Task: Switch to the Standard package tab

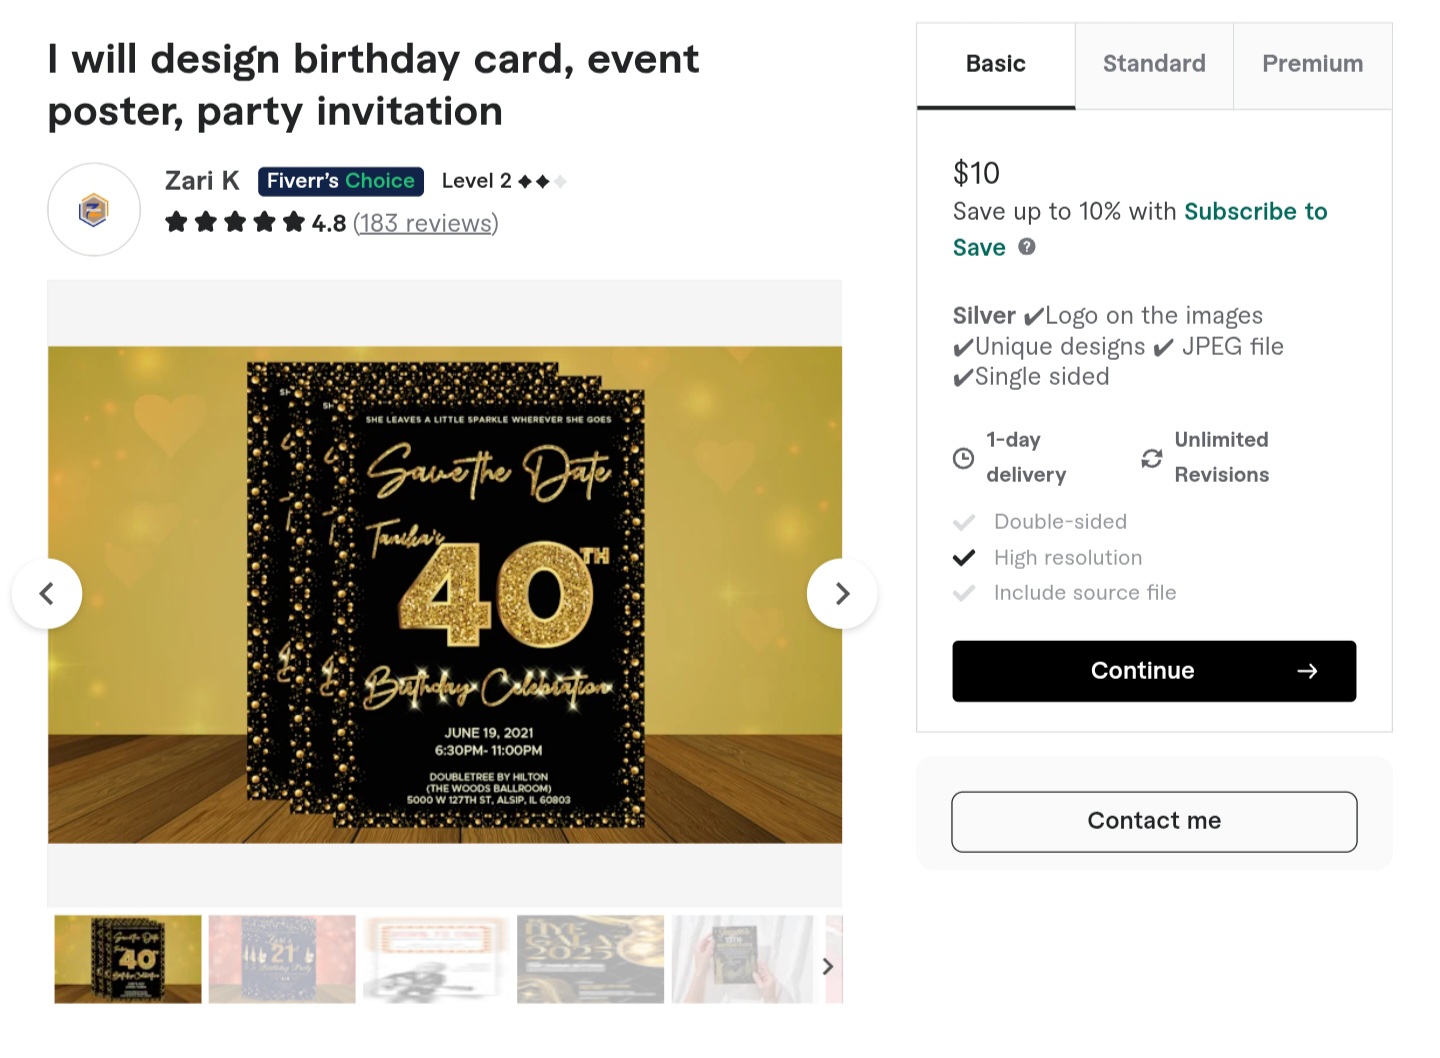Action: [x=1154, y=64]
